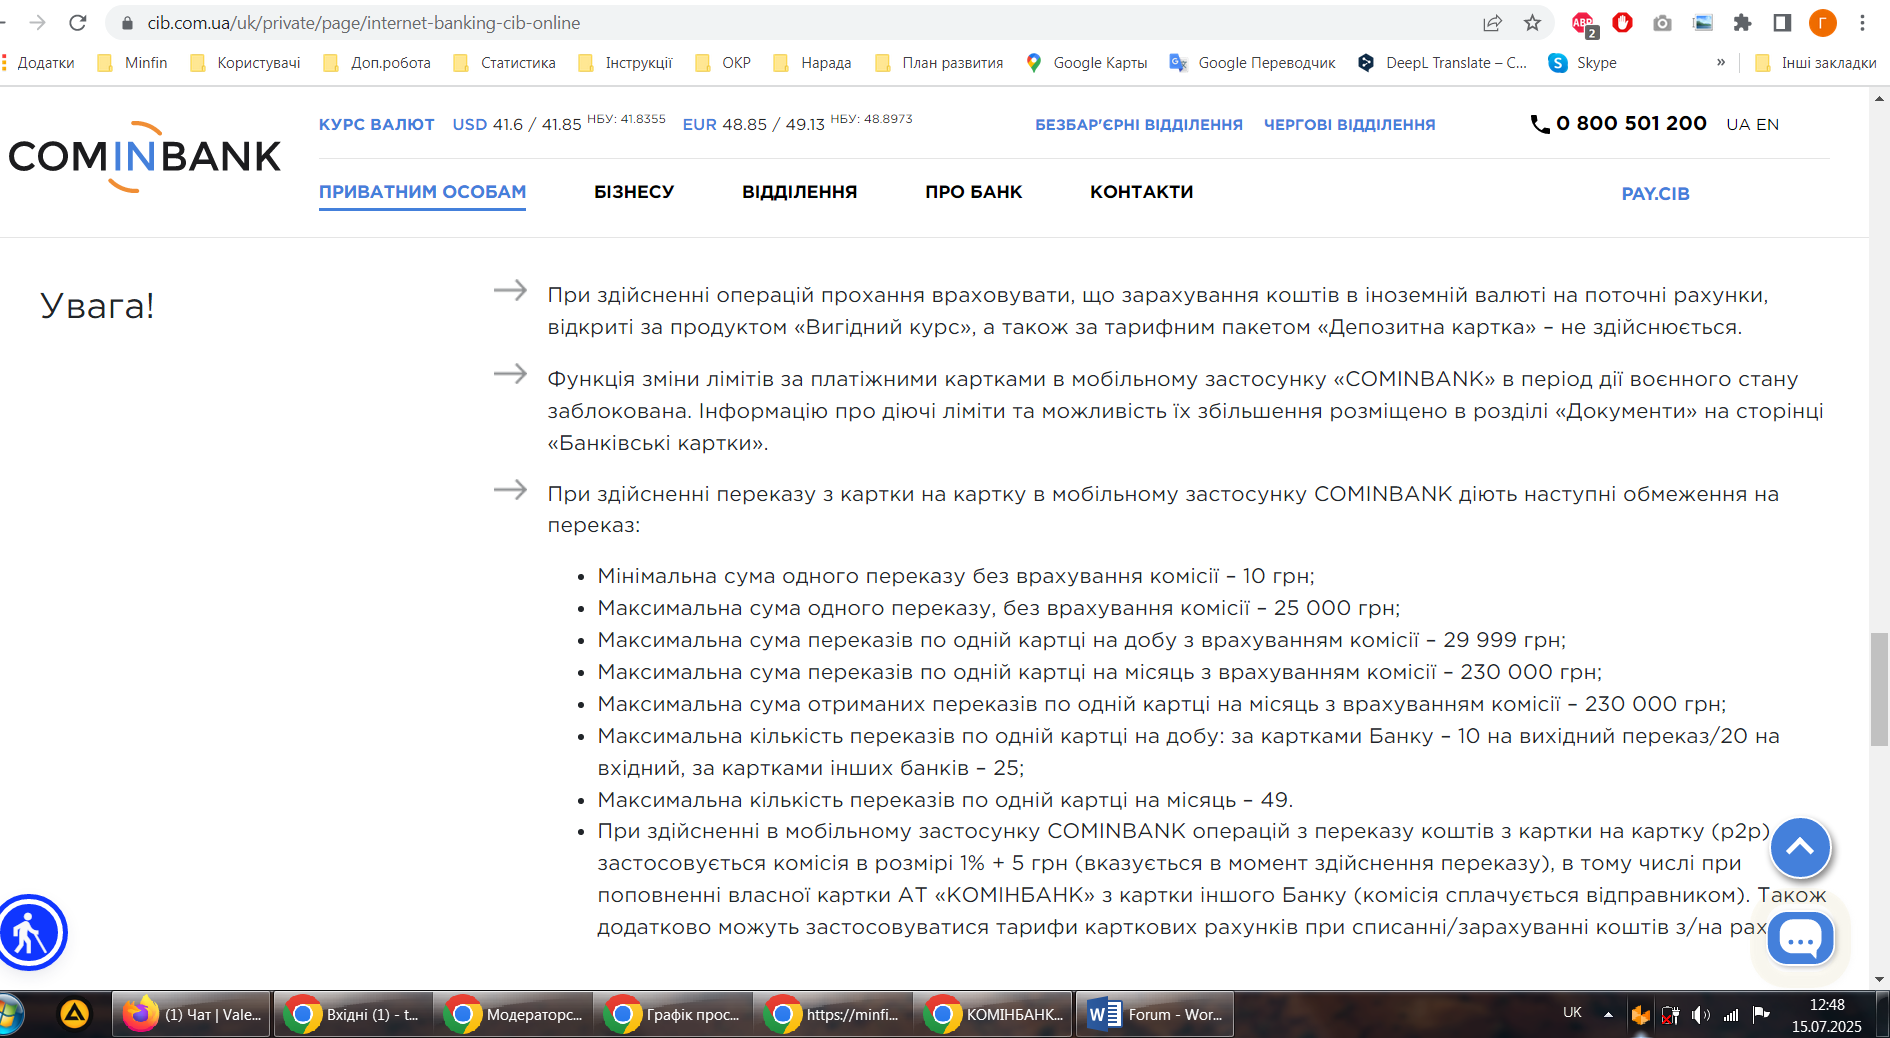Switch to Графік прос... Chrome taskbar window
Image resolution: width=1890 pixels, height=1038 pixels.
[673, 1014]
